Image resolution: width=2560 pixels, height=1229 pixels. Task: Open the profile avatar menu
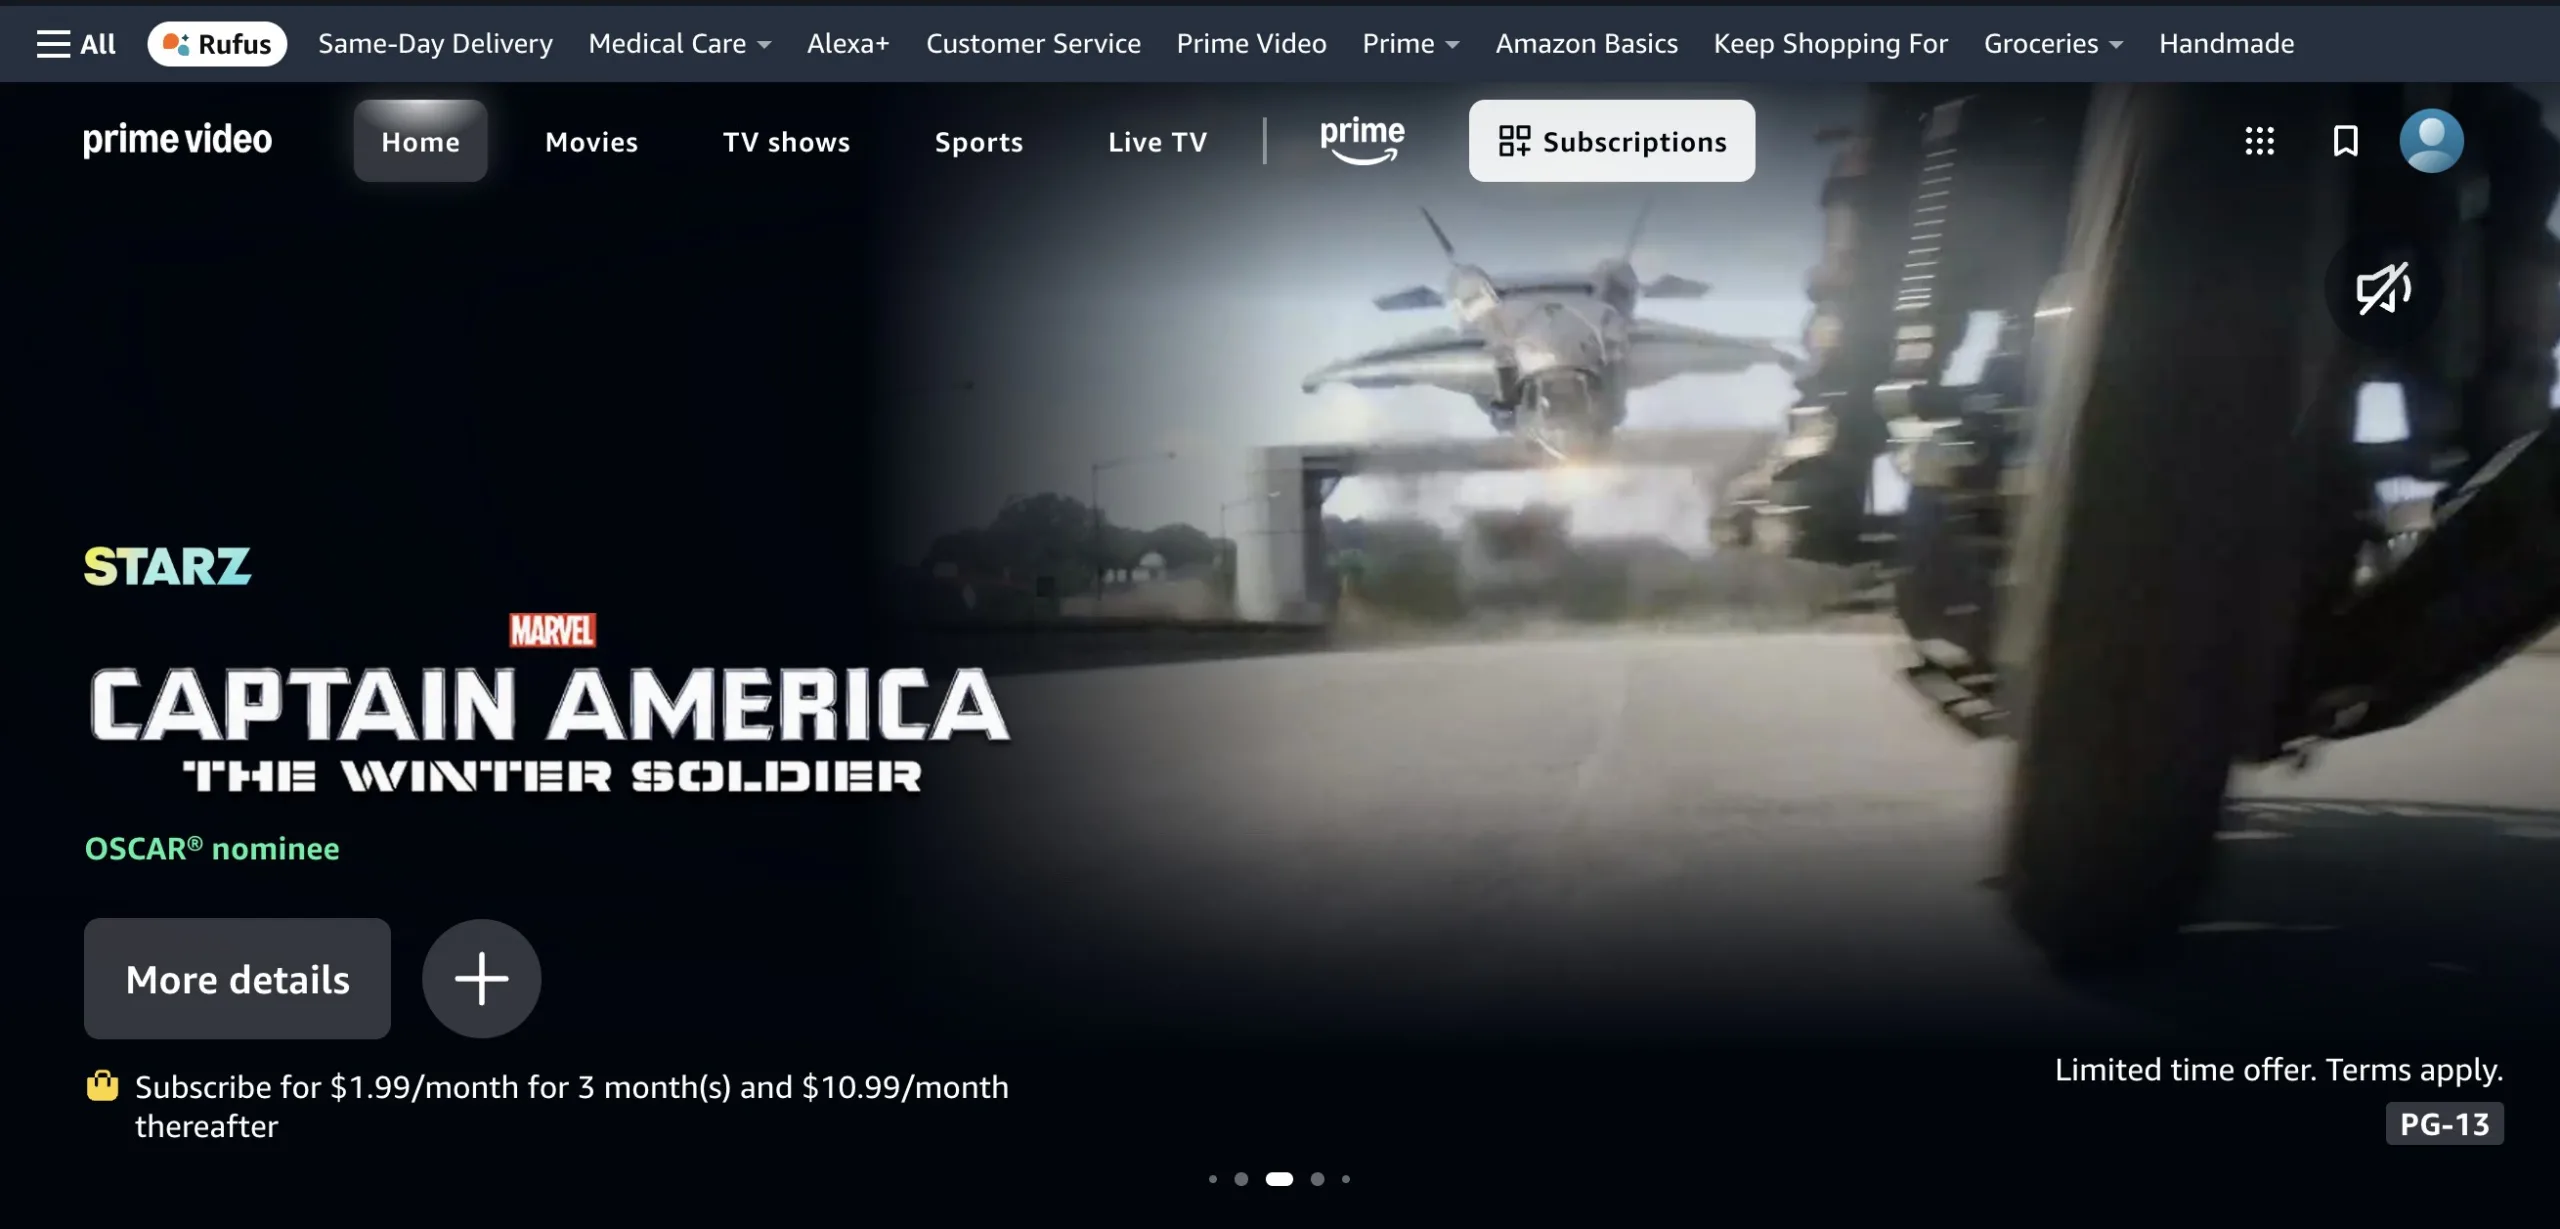click(x=2433, y=141)
